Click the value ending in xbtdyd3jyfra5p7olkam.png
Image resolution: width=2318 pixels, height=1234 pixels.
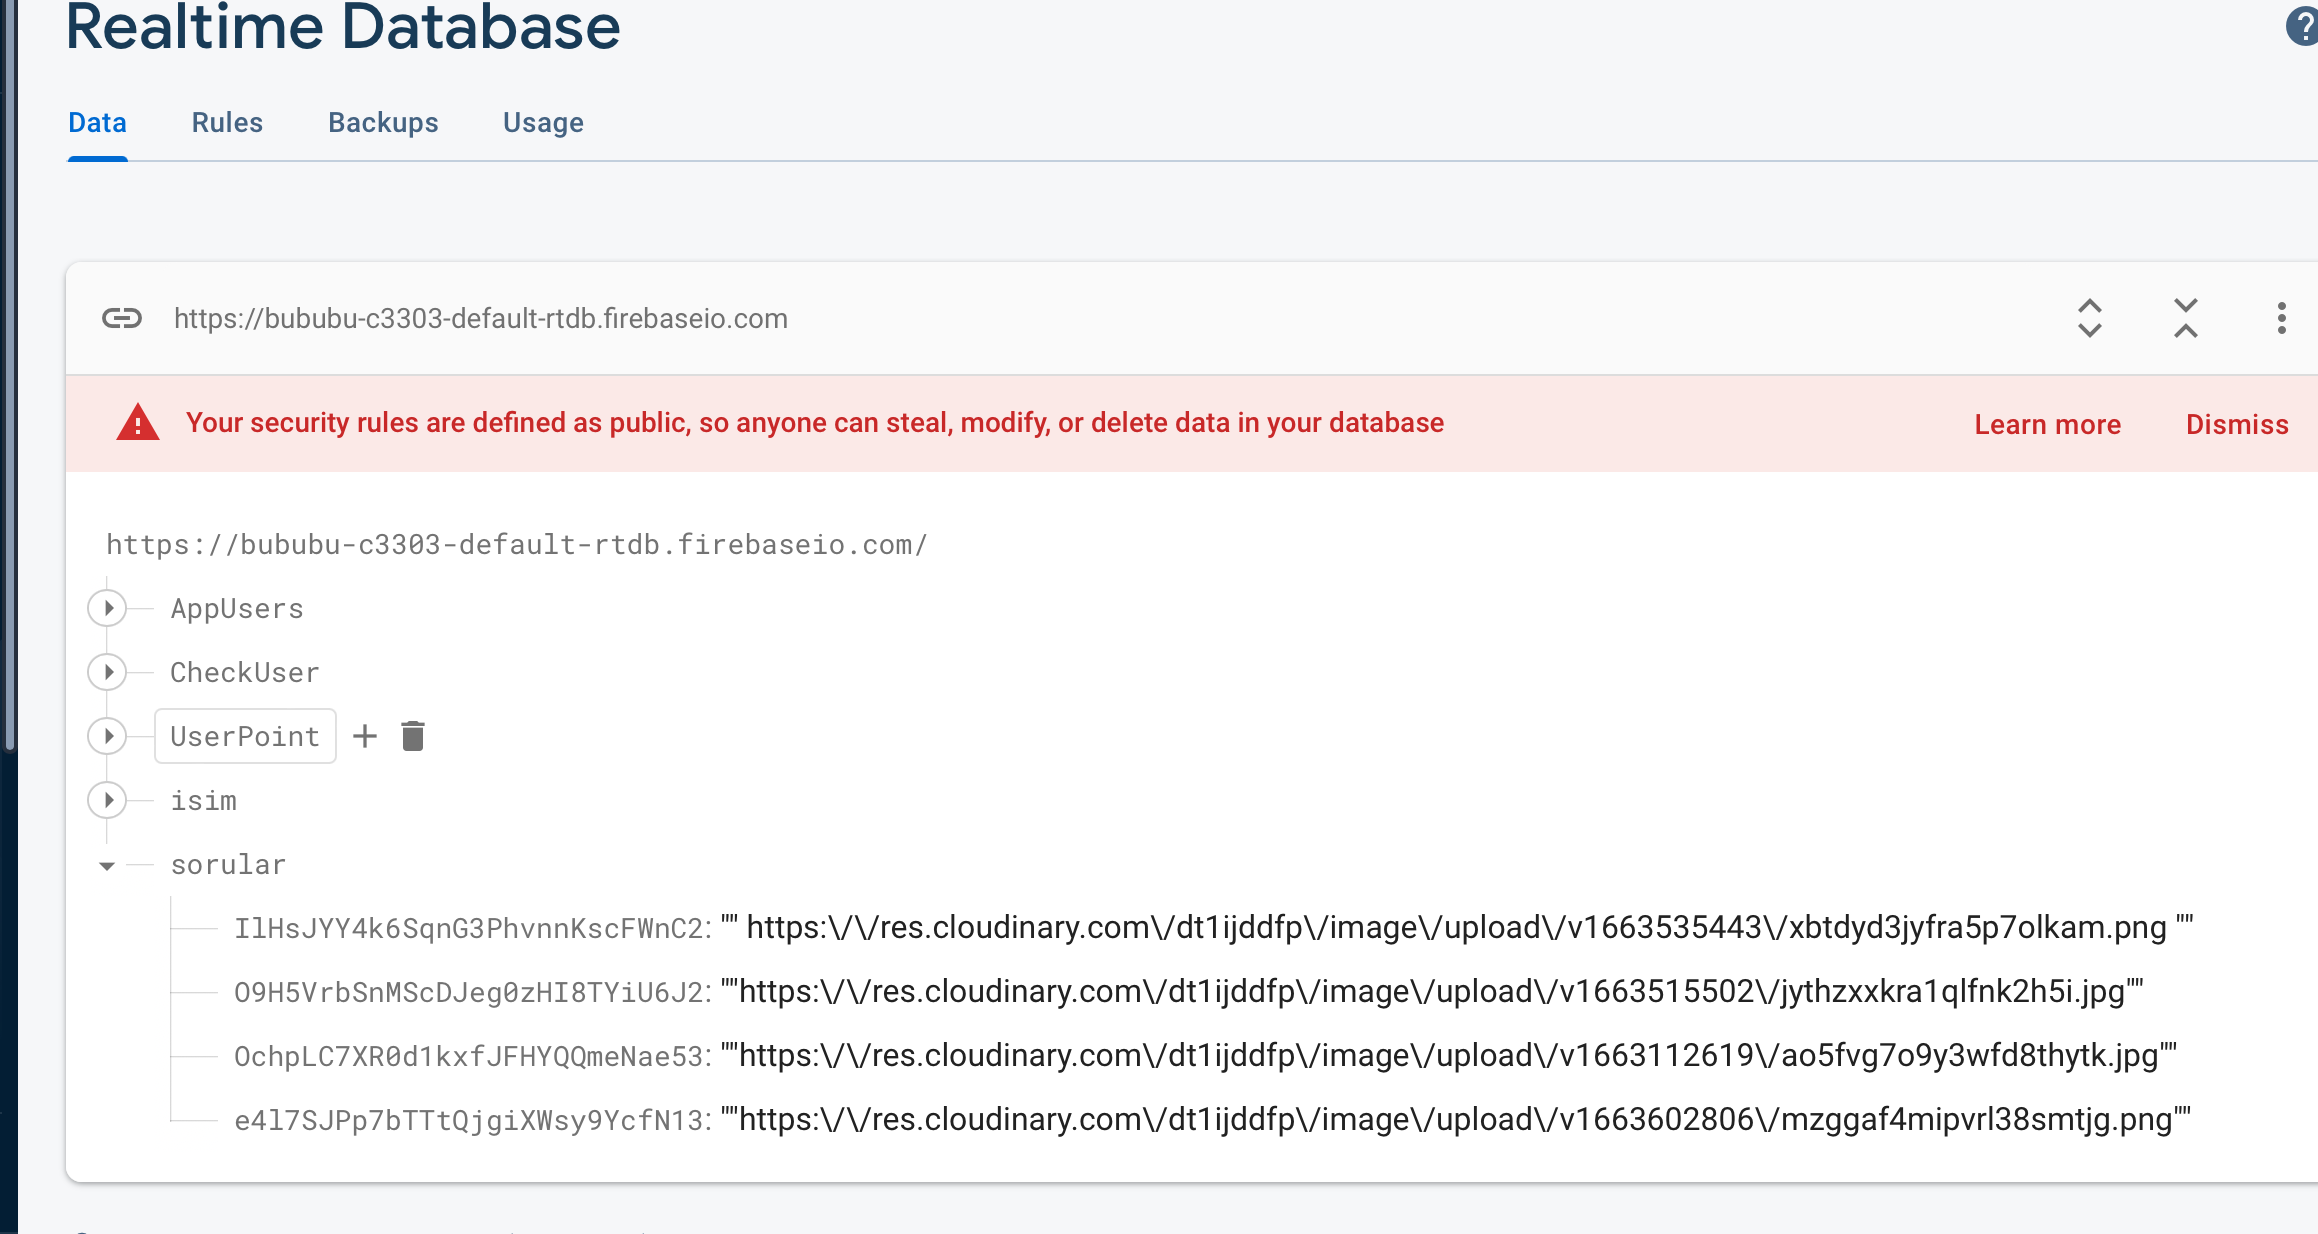coord(1456,928)
